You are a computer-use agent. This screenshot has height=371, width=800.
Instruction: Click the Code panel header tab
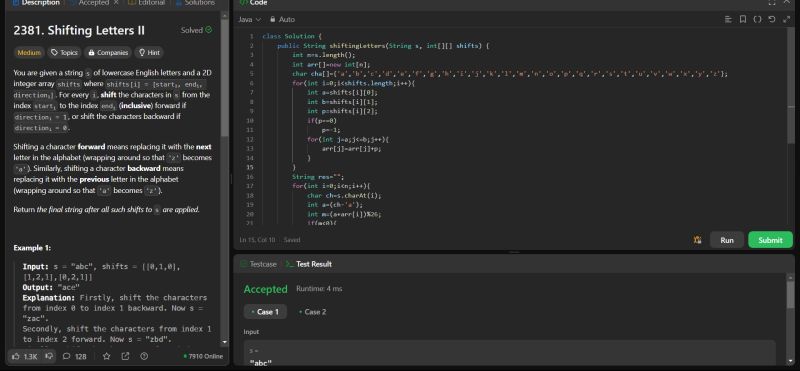254,3
